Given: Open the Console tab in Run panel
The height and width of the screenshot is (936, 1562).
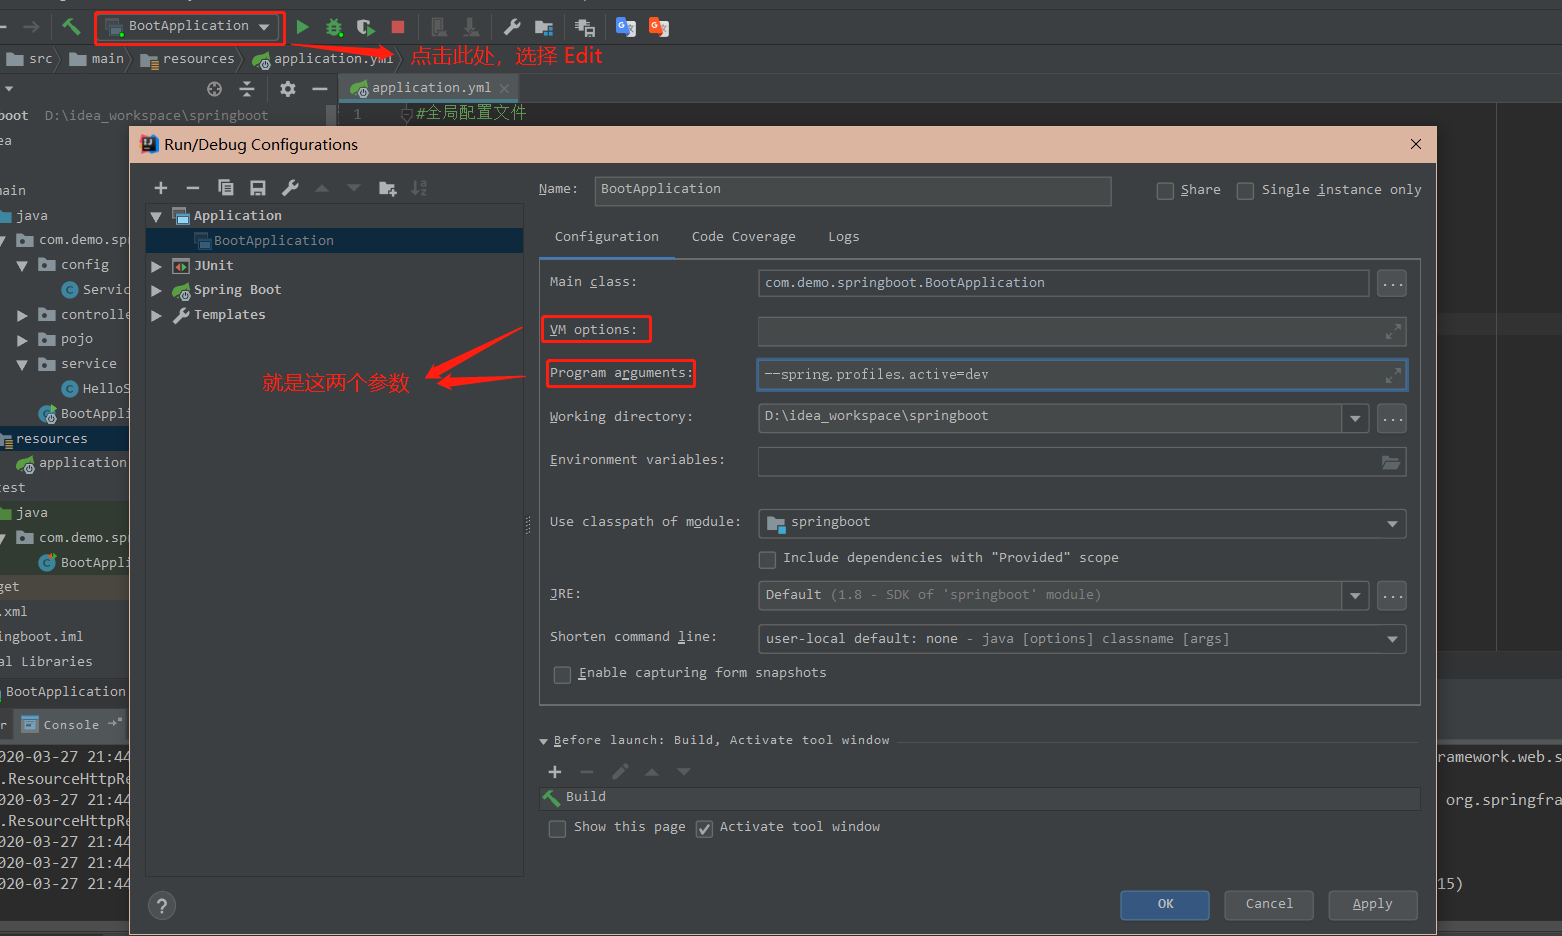Looking at the screenshot, I should point(71,725).
